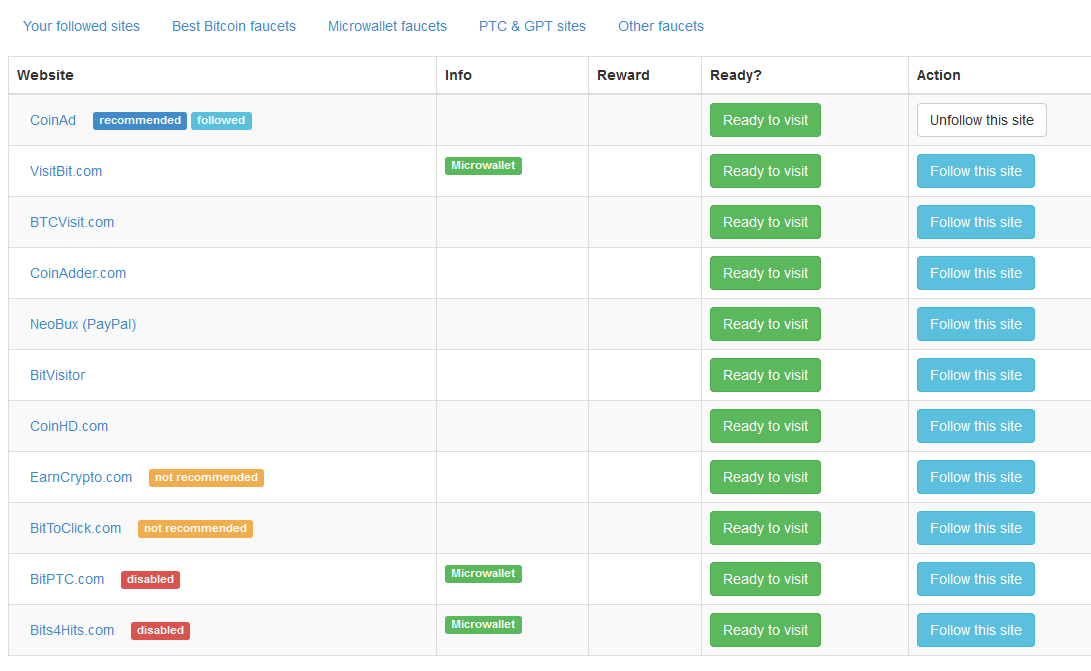Click Ready to visit for BitToClick.com
The width and height of the screenshot is (1091, 671).
click(x=765, y=528)
